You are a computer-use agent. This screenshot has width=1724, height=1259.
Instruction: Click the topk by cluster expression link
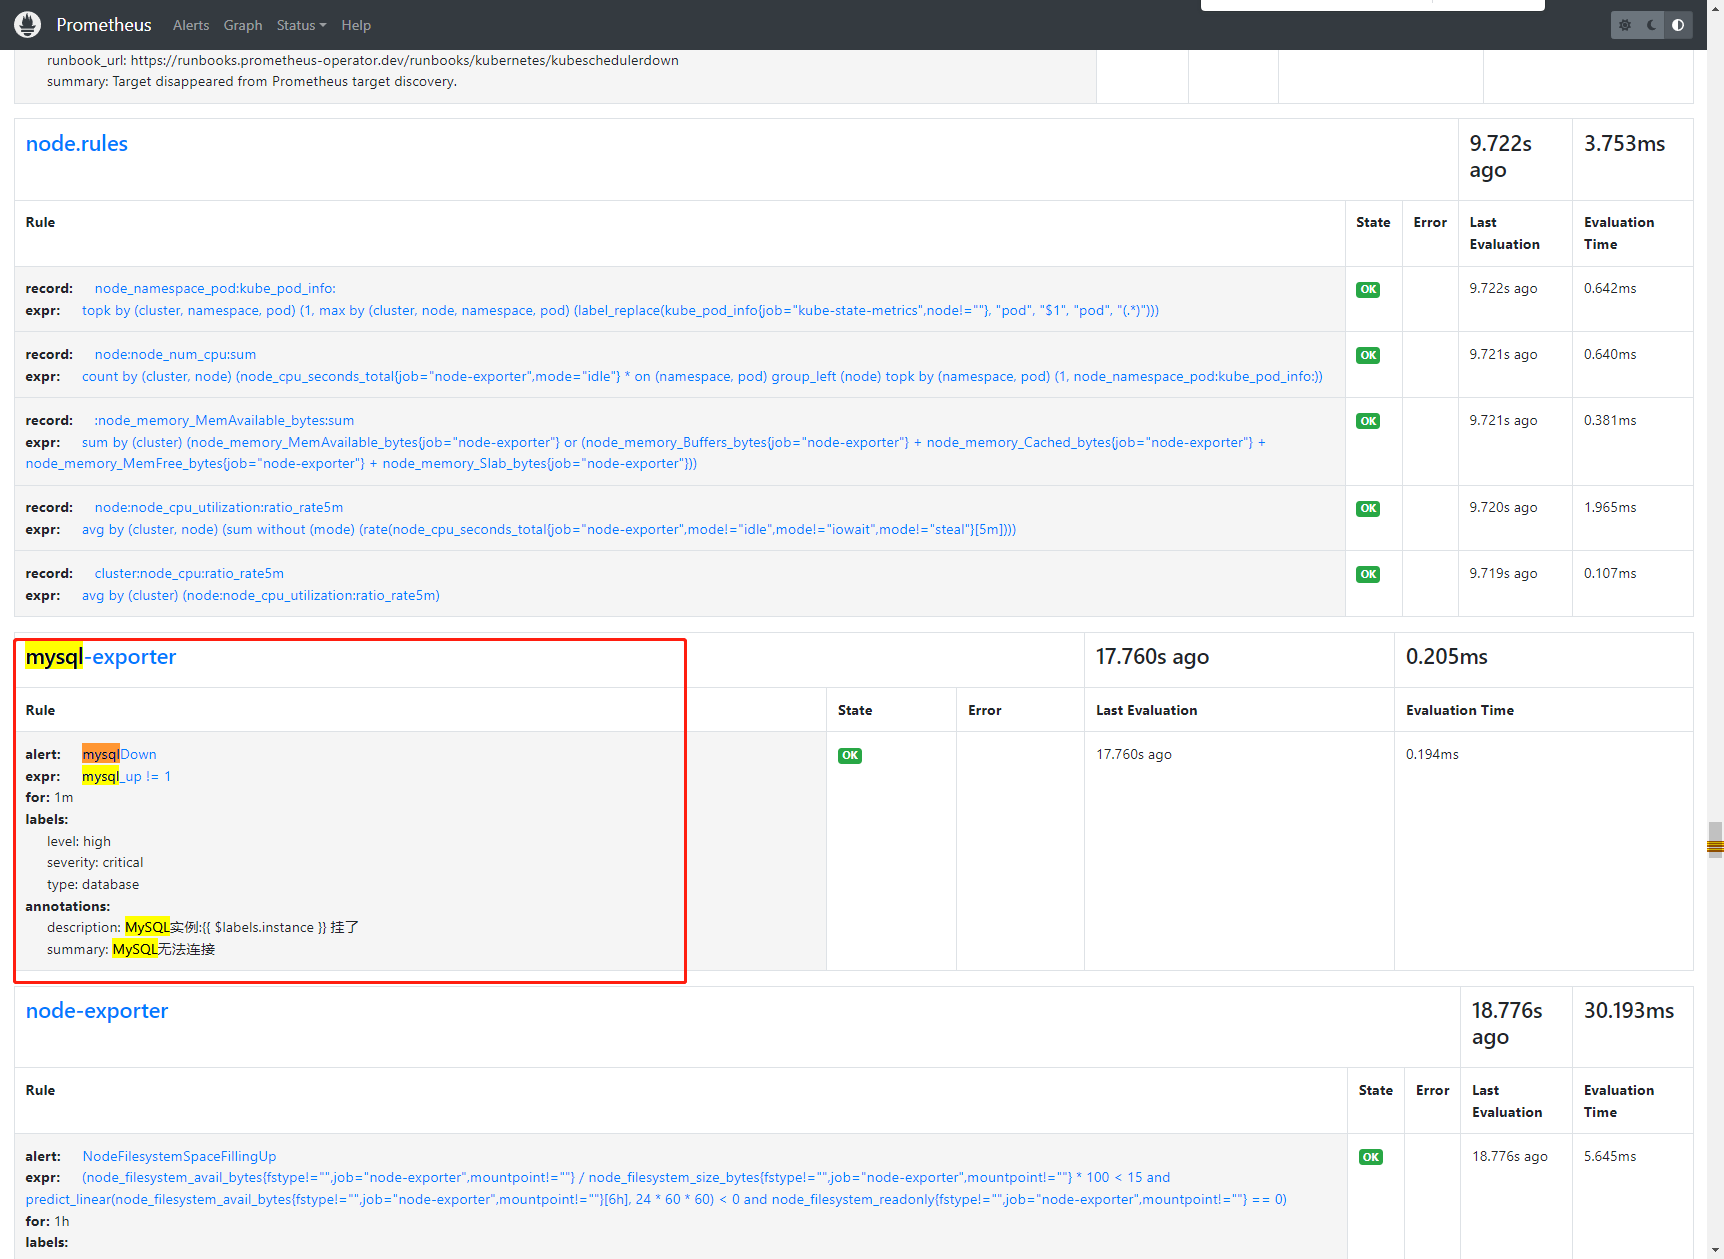tap(620, 311)
